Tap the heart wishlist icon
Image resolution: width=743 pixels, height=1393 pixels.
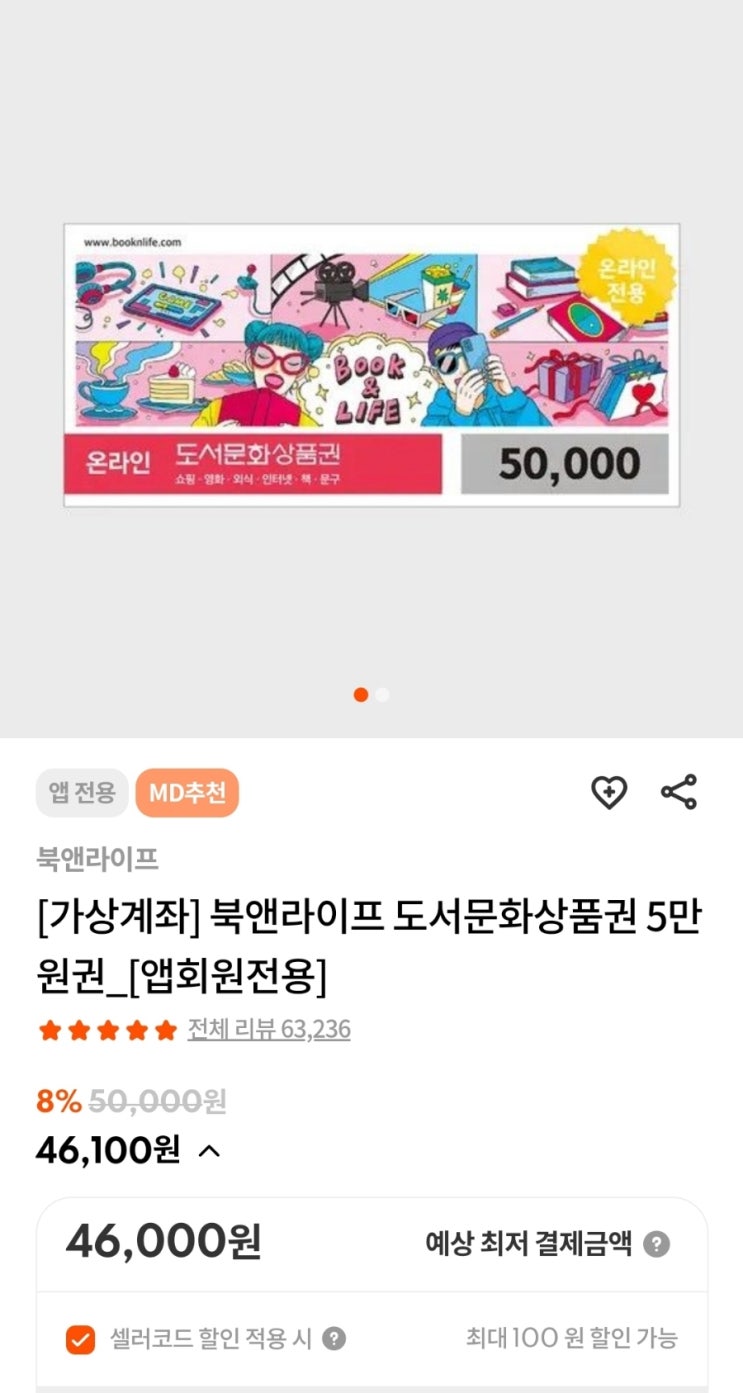(x=608, y=793)
